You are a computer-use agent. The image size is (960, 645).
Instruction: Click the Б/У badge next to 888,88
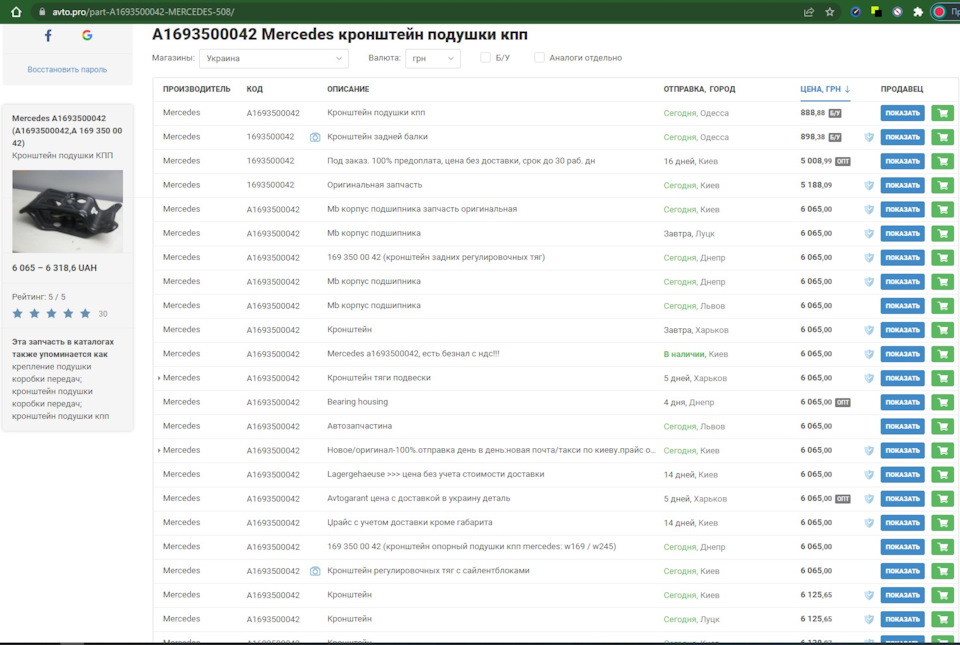[834, 113]
